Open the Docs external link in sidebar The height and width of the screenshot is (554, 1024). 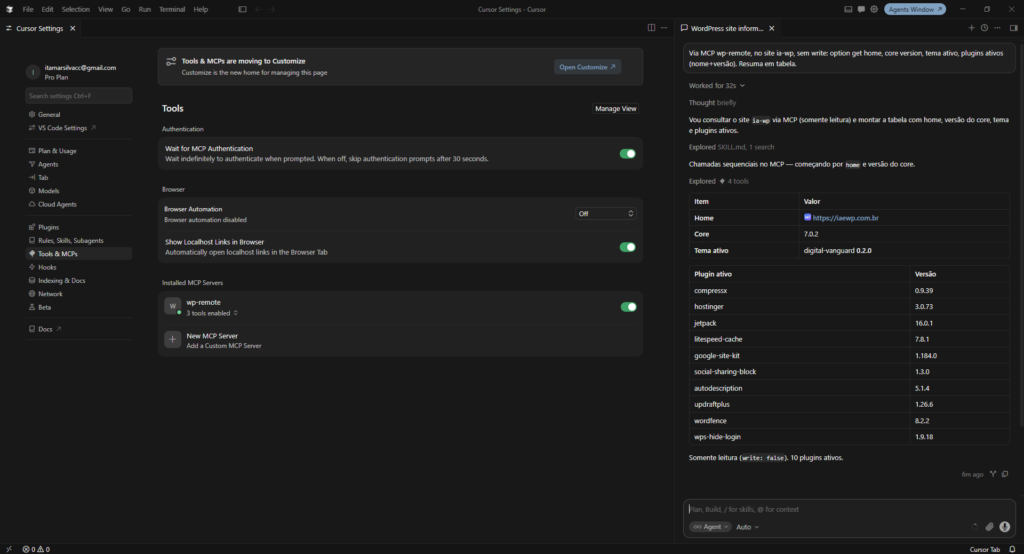click(45, 329)
